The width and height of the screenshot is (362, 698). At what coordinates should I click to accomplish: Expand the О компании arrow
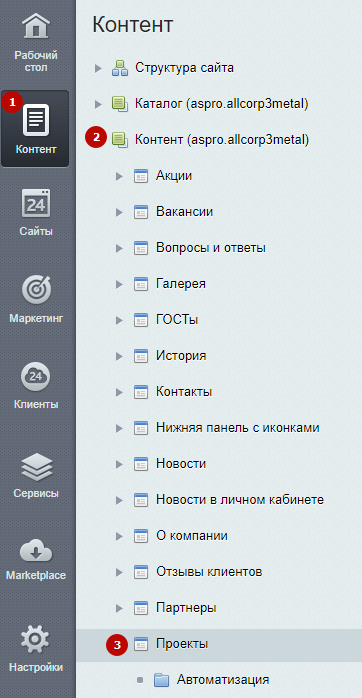pyautogui.click(x=119, y=536)
